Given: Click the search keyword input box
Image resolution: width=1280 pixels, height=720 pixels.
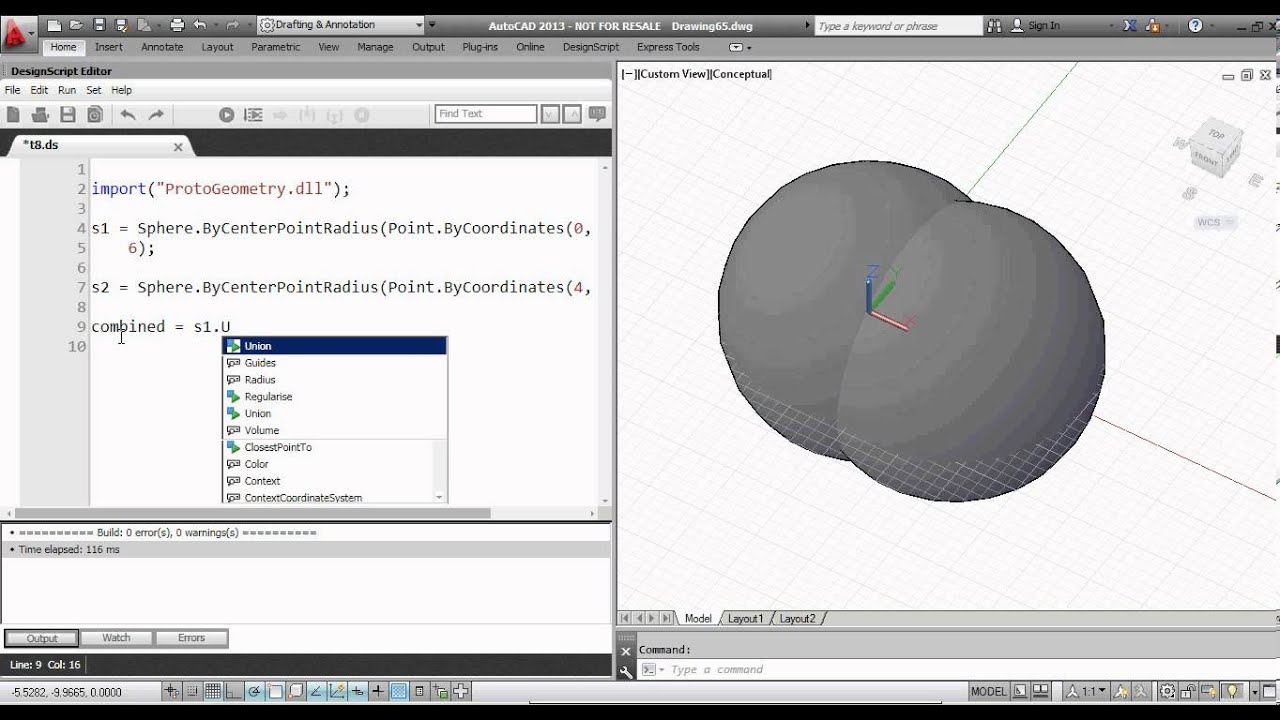Looking at the screenshot, I should click(x=898, y=26).
